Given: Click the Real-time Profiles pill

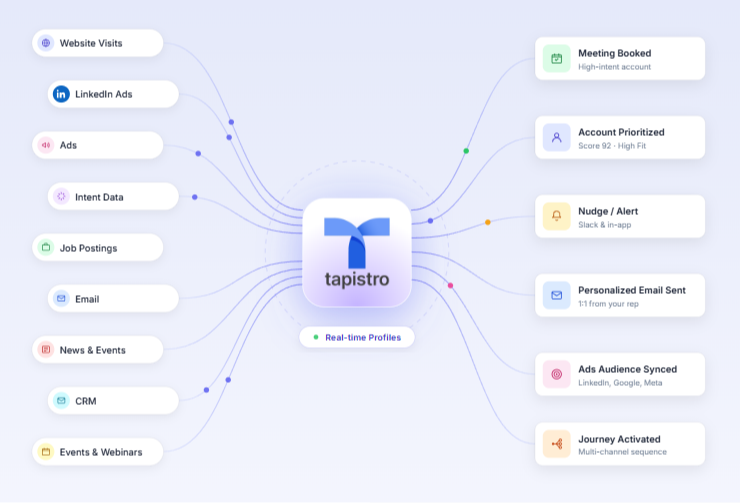Looking at the screenshot, I should 357,337.
